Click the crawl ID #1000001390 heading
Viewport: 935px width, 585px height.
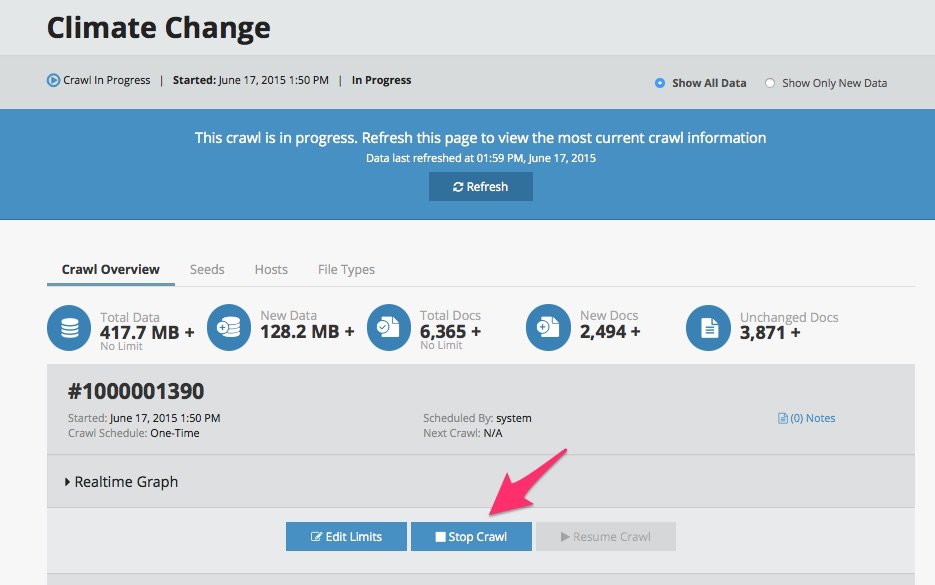[135, 391]
